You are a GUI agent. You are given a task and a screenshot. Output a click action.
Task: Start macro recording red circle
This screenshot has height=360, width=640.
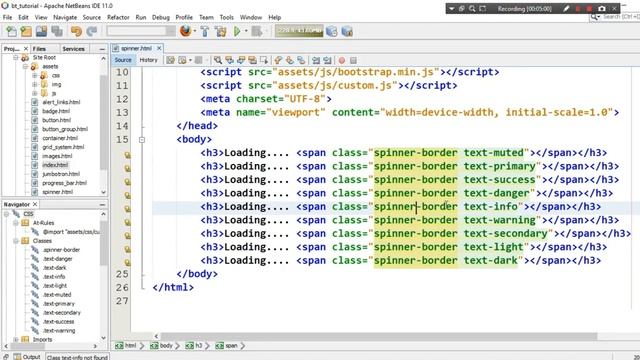pos(342,60)
